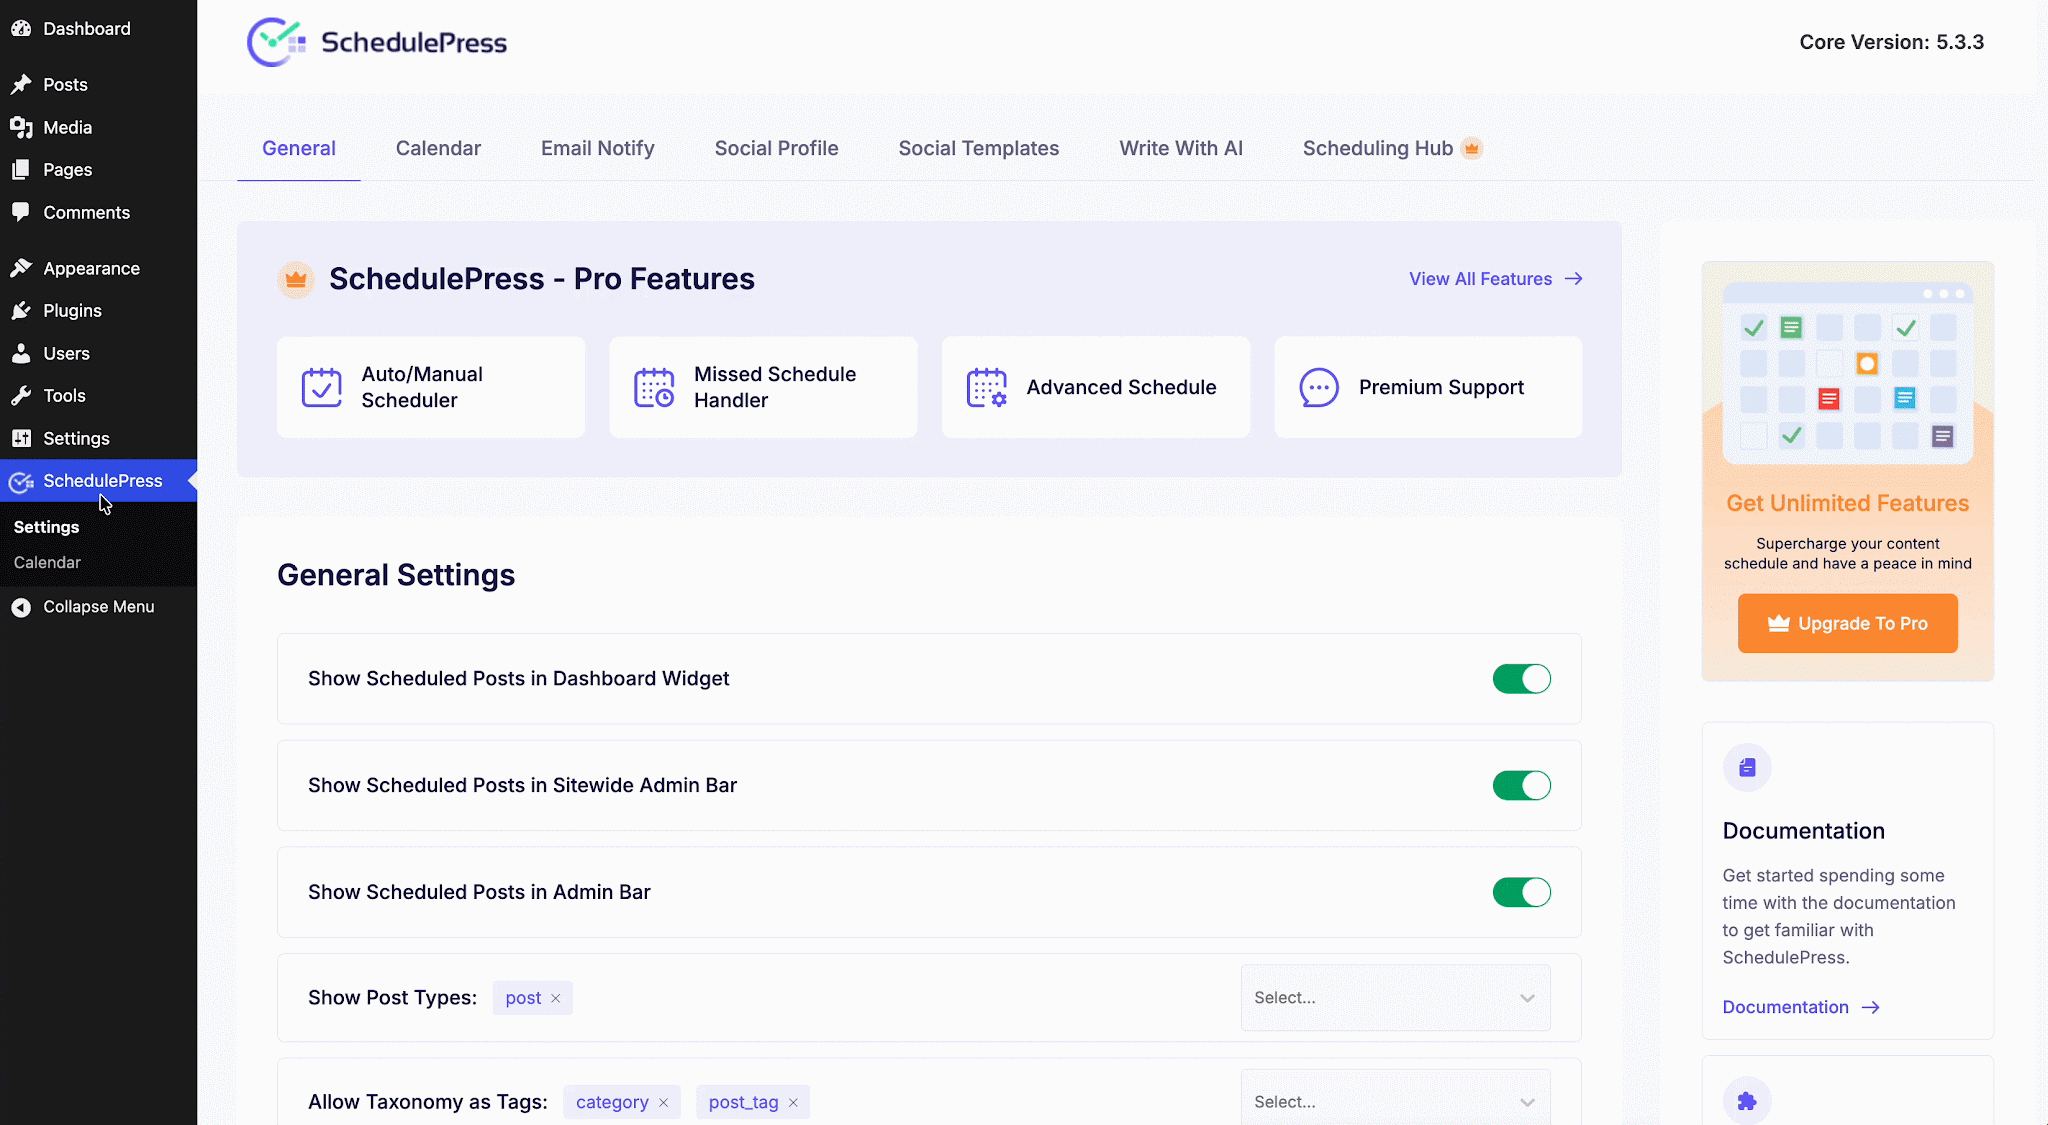Screen dimensions: 2048x1125
Task: Click the SchedulePress wordmark in header
Action: click(414, 42)
